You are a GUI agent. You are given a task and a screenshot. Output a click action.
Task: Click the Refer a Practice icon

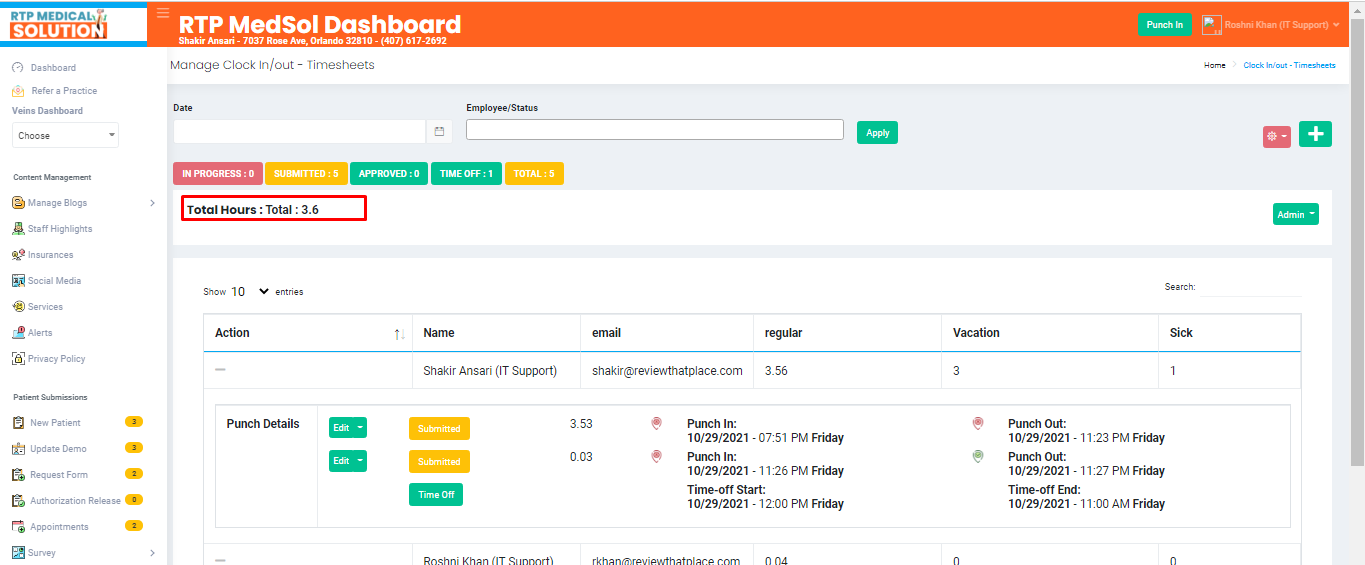(18, 91)
